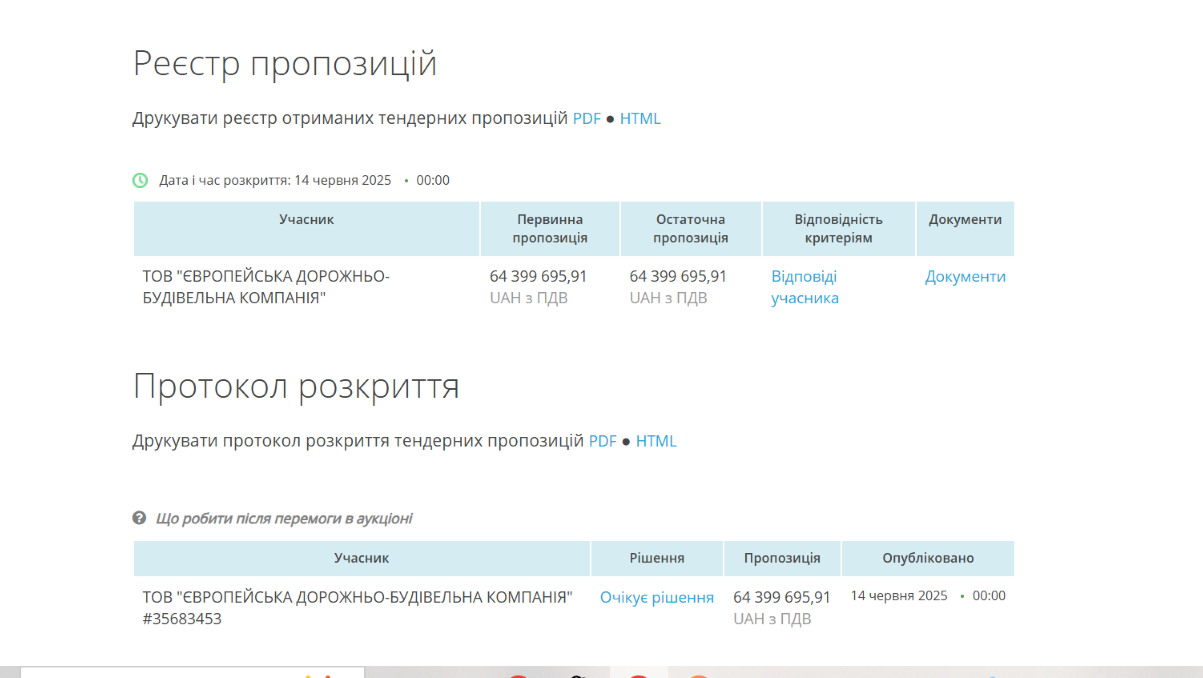Click the 'Рішення' column header
Viewport: 1203px width, 678px height.
click(x=657, y=558)
